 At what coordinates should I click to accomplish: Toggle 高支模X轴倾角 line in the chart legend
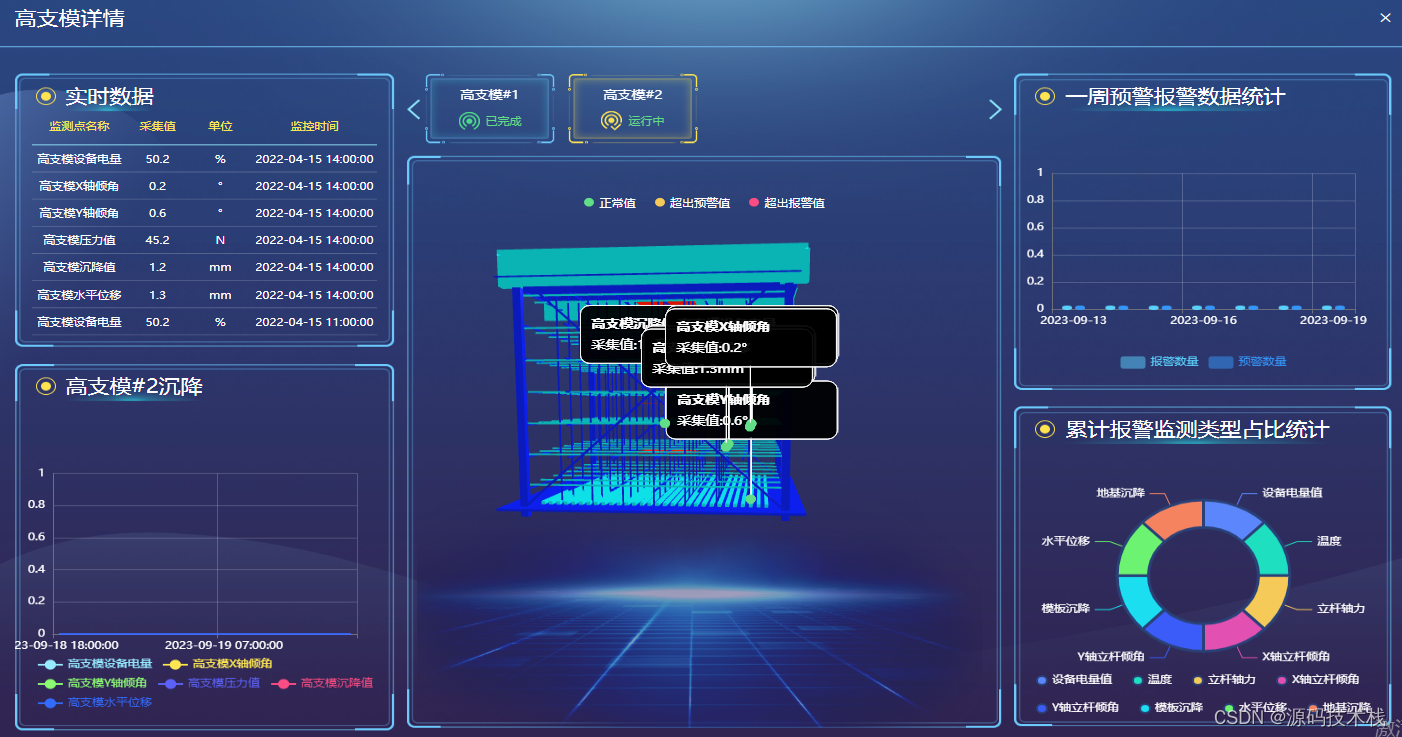tap(216, 664)
